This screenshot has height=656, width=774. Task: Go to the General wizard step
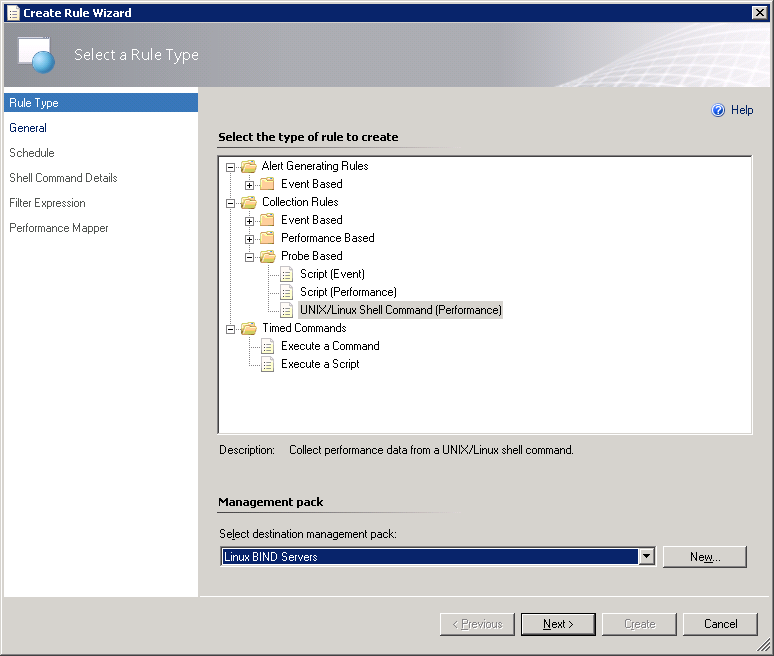click(x=28, y=128)
